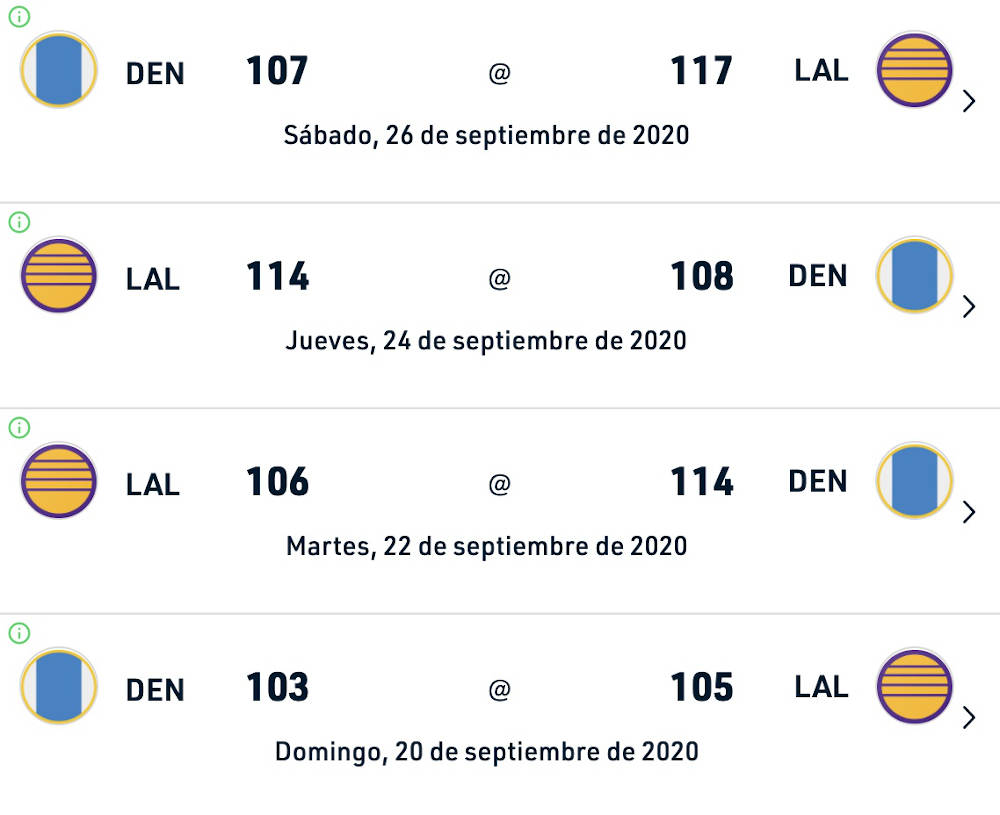Viewport: 1000px width, 815px height.
Task: Open the date Domingo, 20 de septiembre de 2020
Action: pos(487,752)
